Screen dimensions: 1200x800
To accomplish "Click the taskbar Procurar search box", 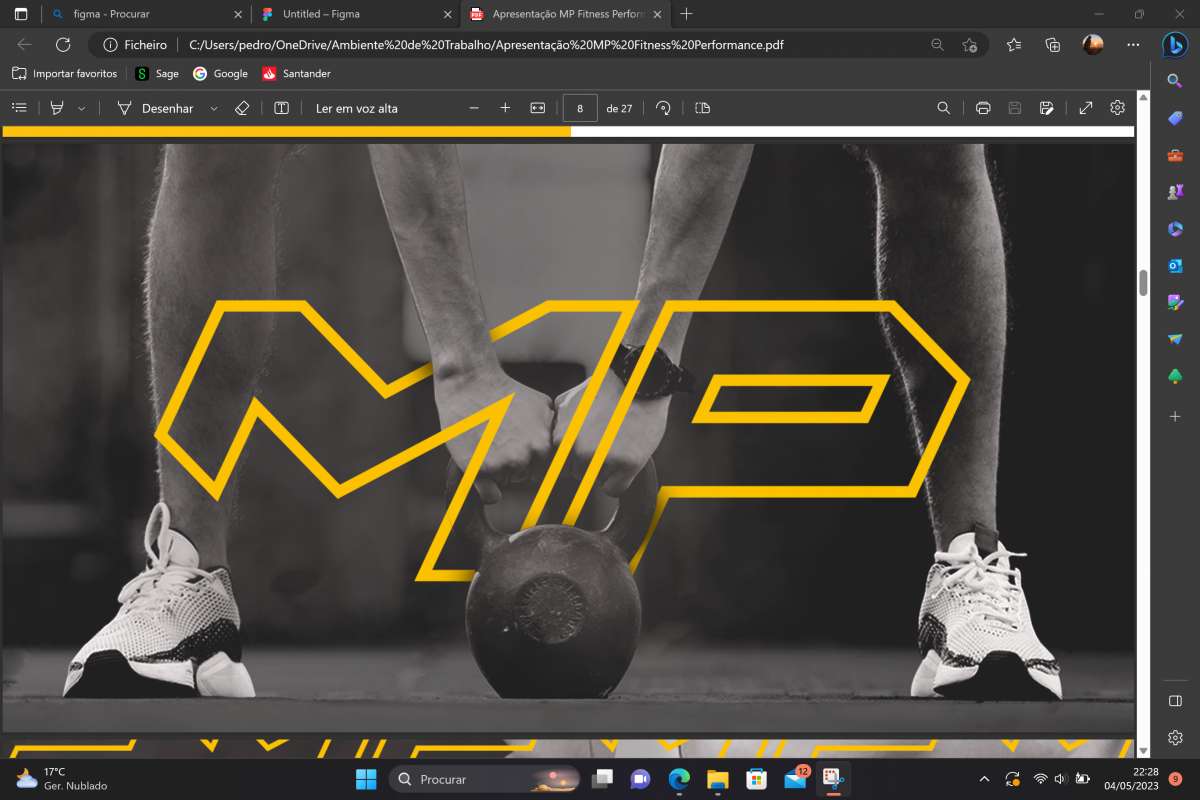I will (x=485, y=779).
